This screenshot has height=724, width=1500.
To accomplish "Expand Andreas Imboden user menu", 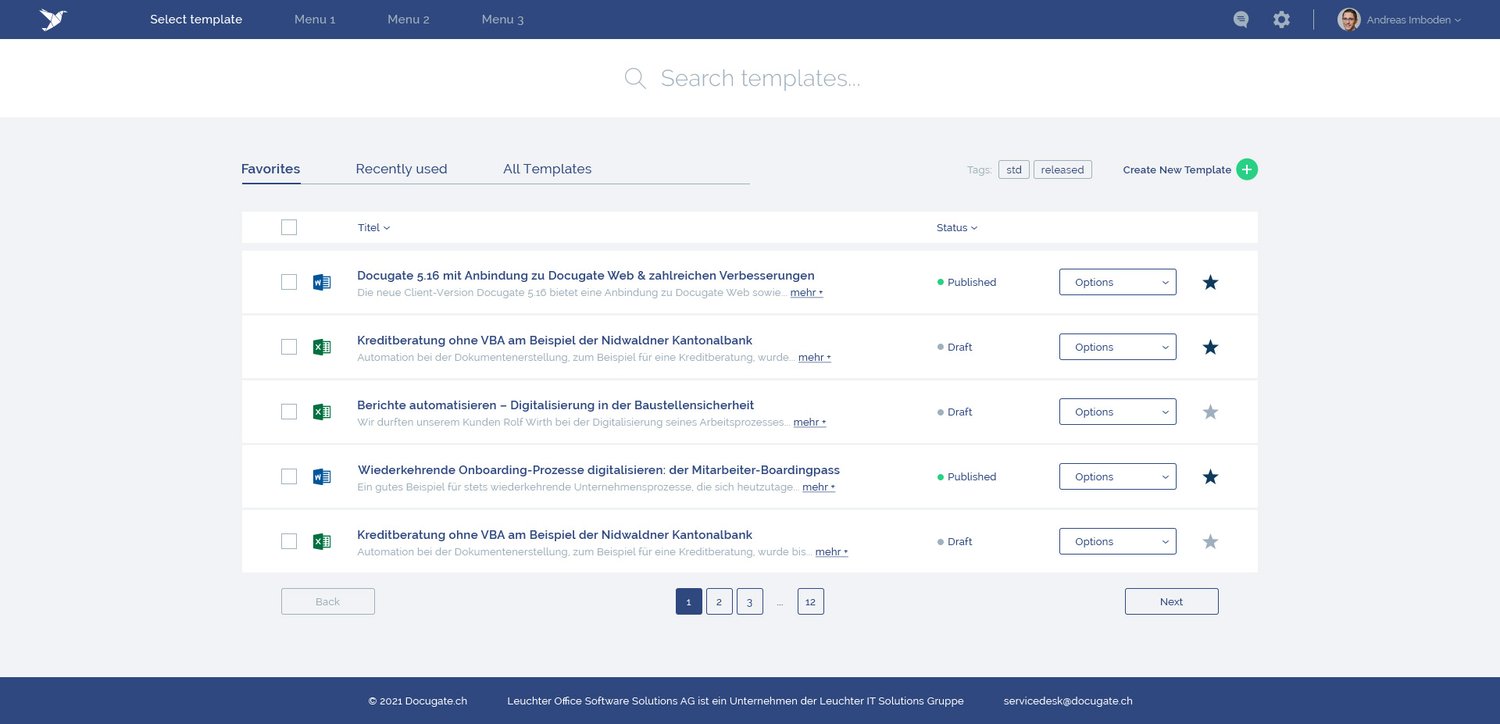I will [1413, 20].
